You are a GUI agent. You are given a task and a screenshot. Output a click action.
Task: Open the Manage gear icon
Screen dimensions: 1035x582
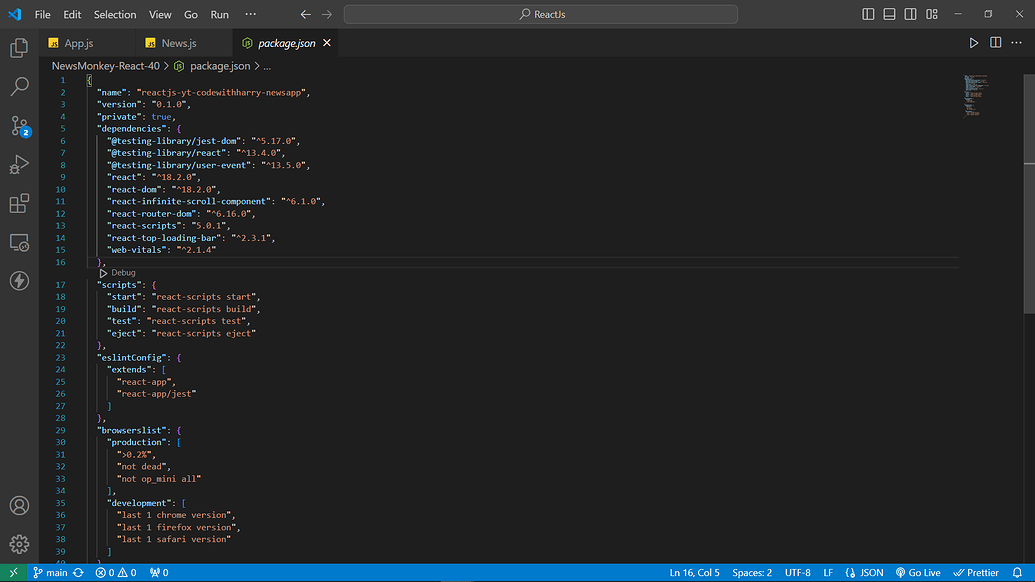19,544
